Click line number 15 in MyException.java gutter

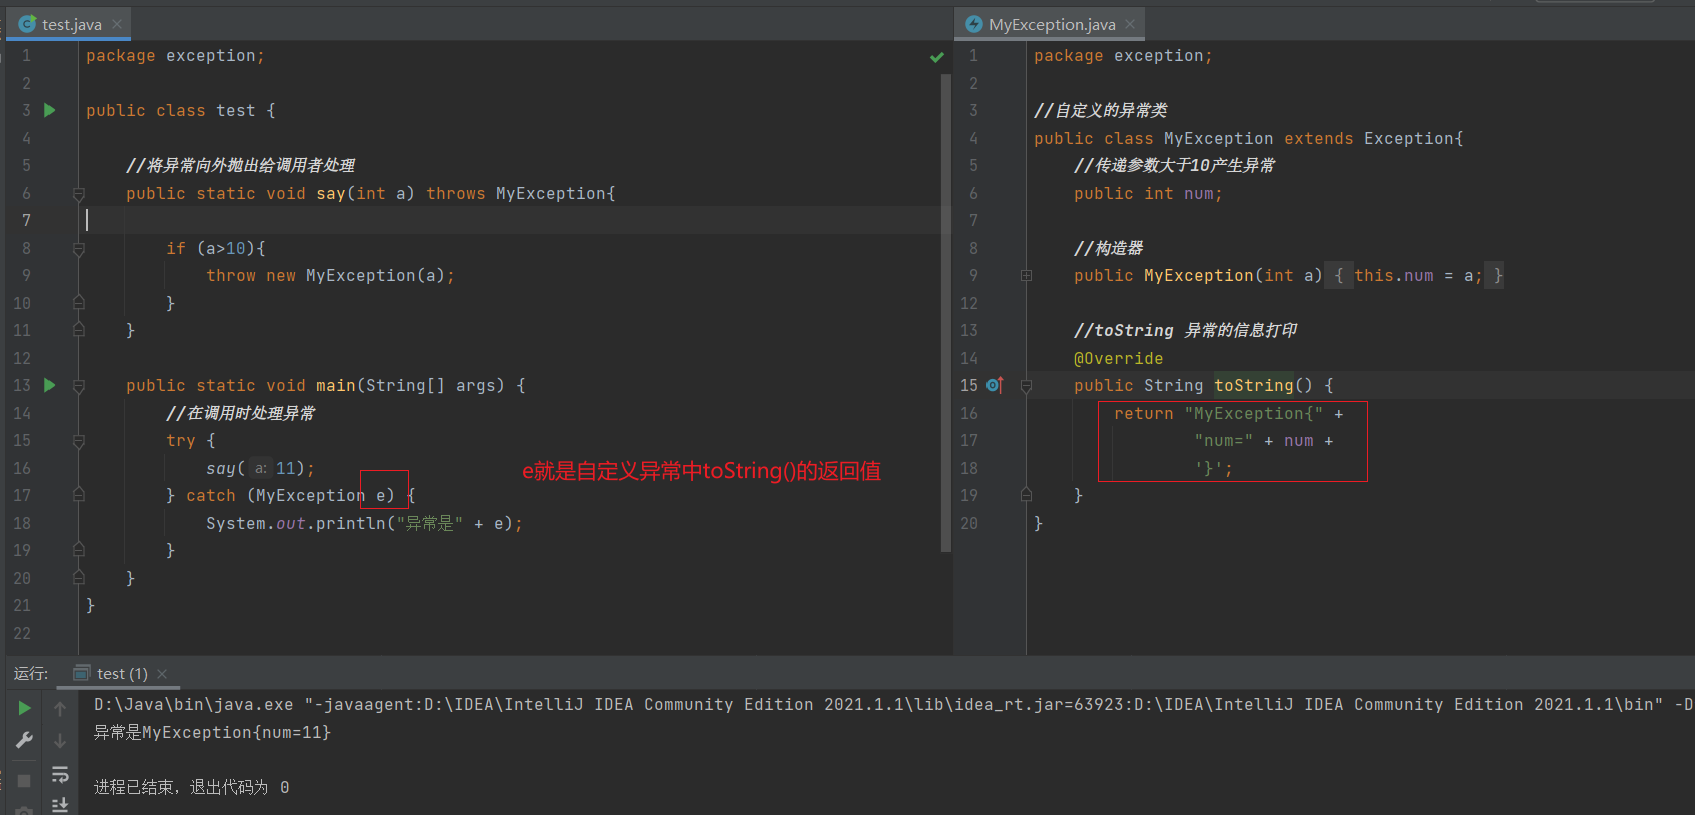(x=969, y=385)
